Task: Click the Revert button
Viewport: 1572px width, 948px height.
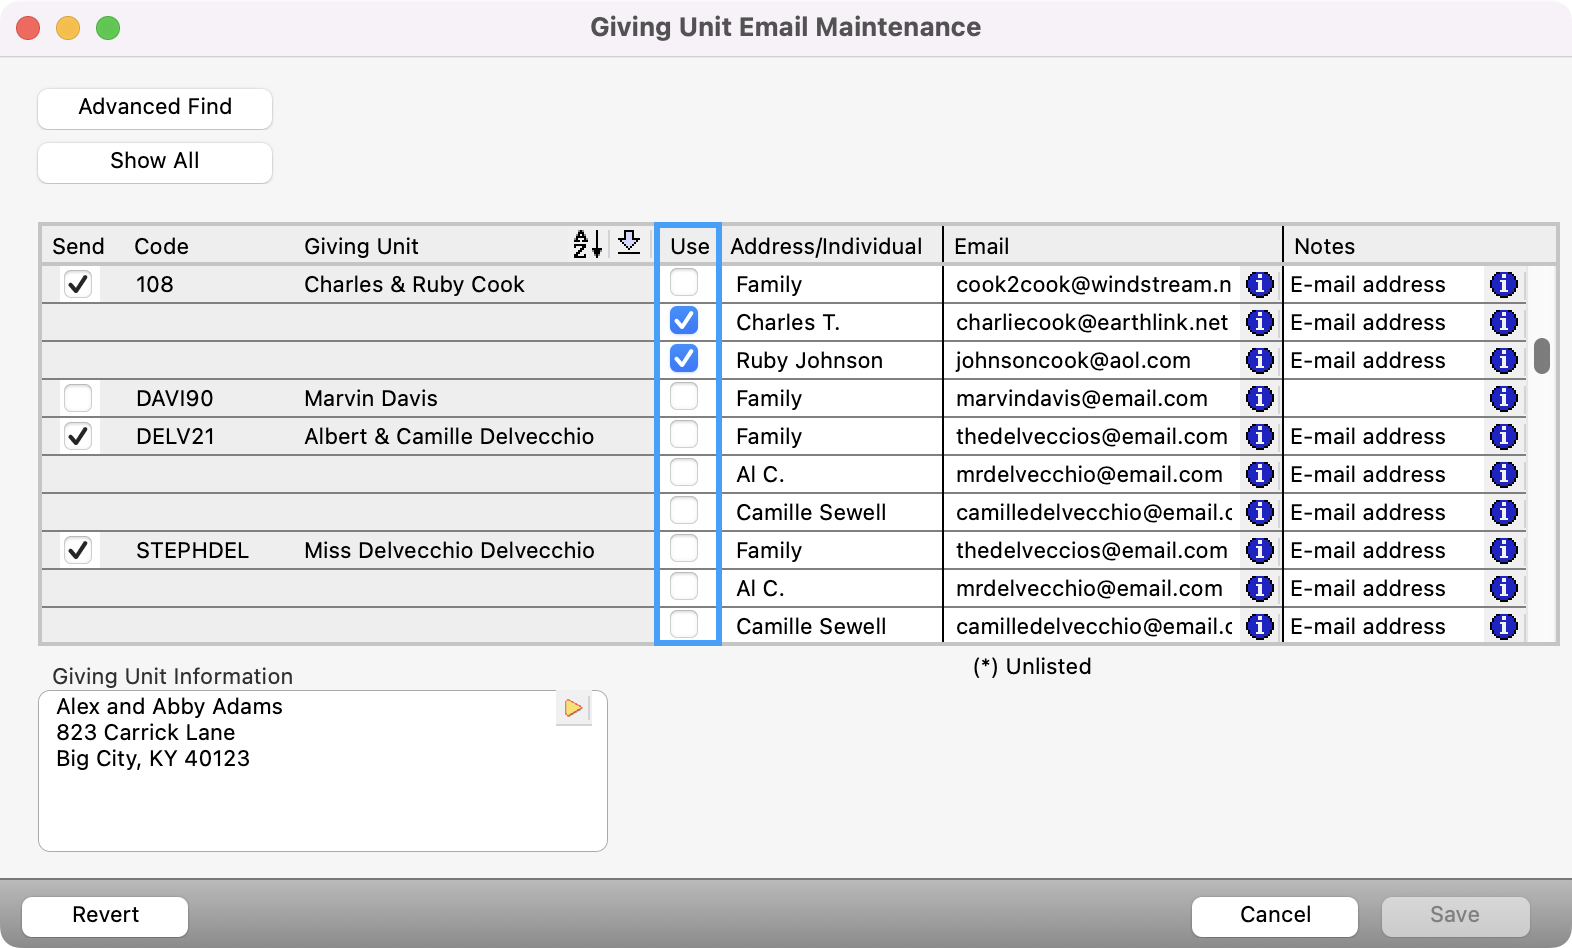Action: (105, 915)
